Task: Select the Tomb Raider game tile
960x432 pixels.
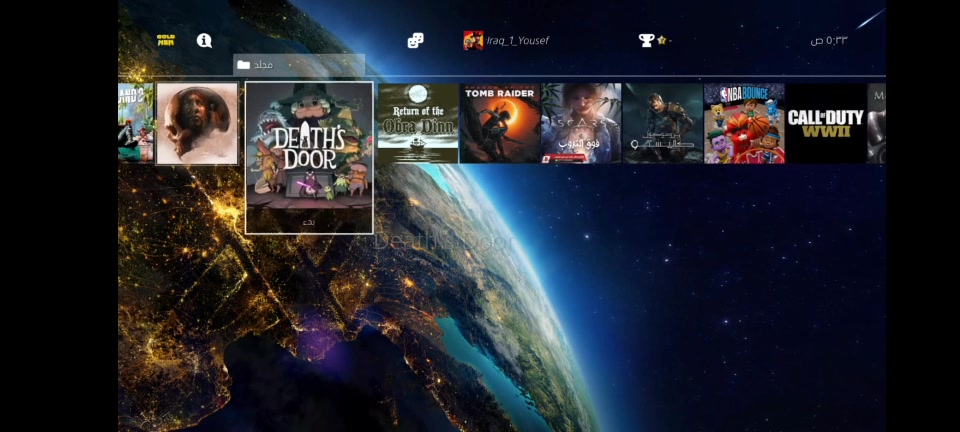Action: pos(500,124)
